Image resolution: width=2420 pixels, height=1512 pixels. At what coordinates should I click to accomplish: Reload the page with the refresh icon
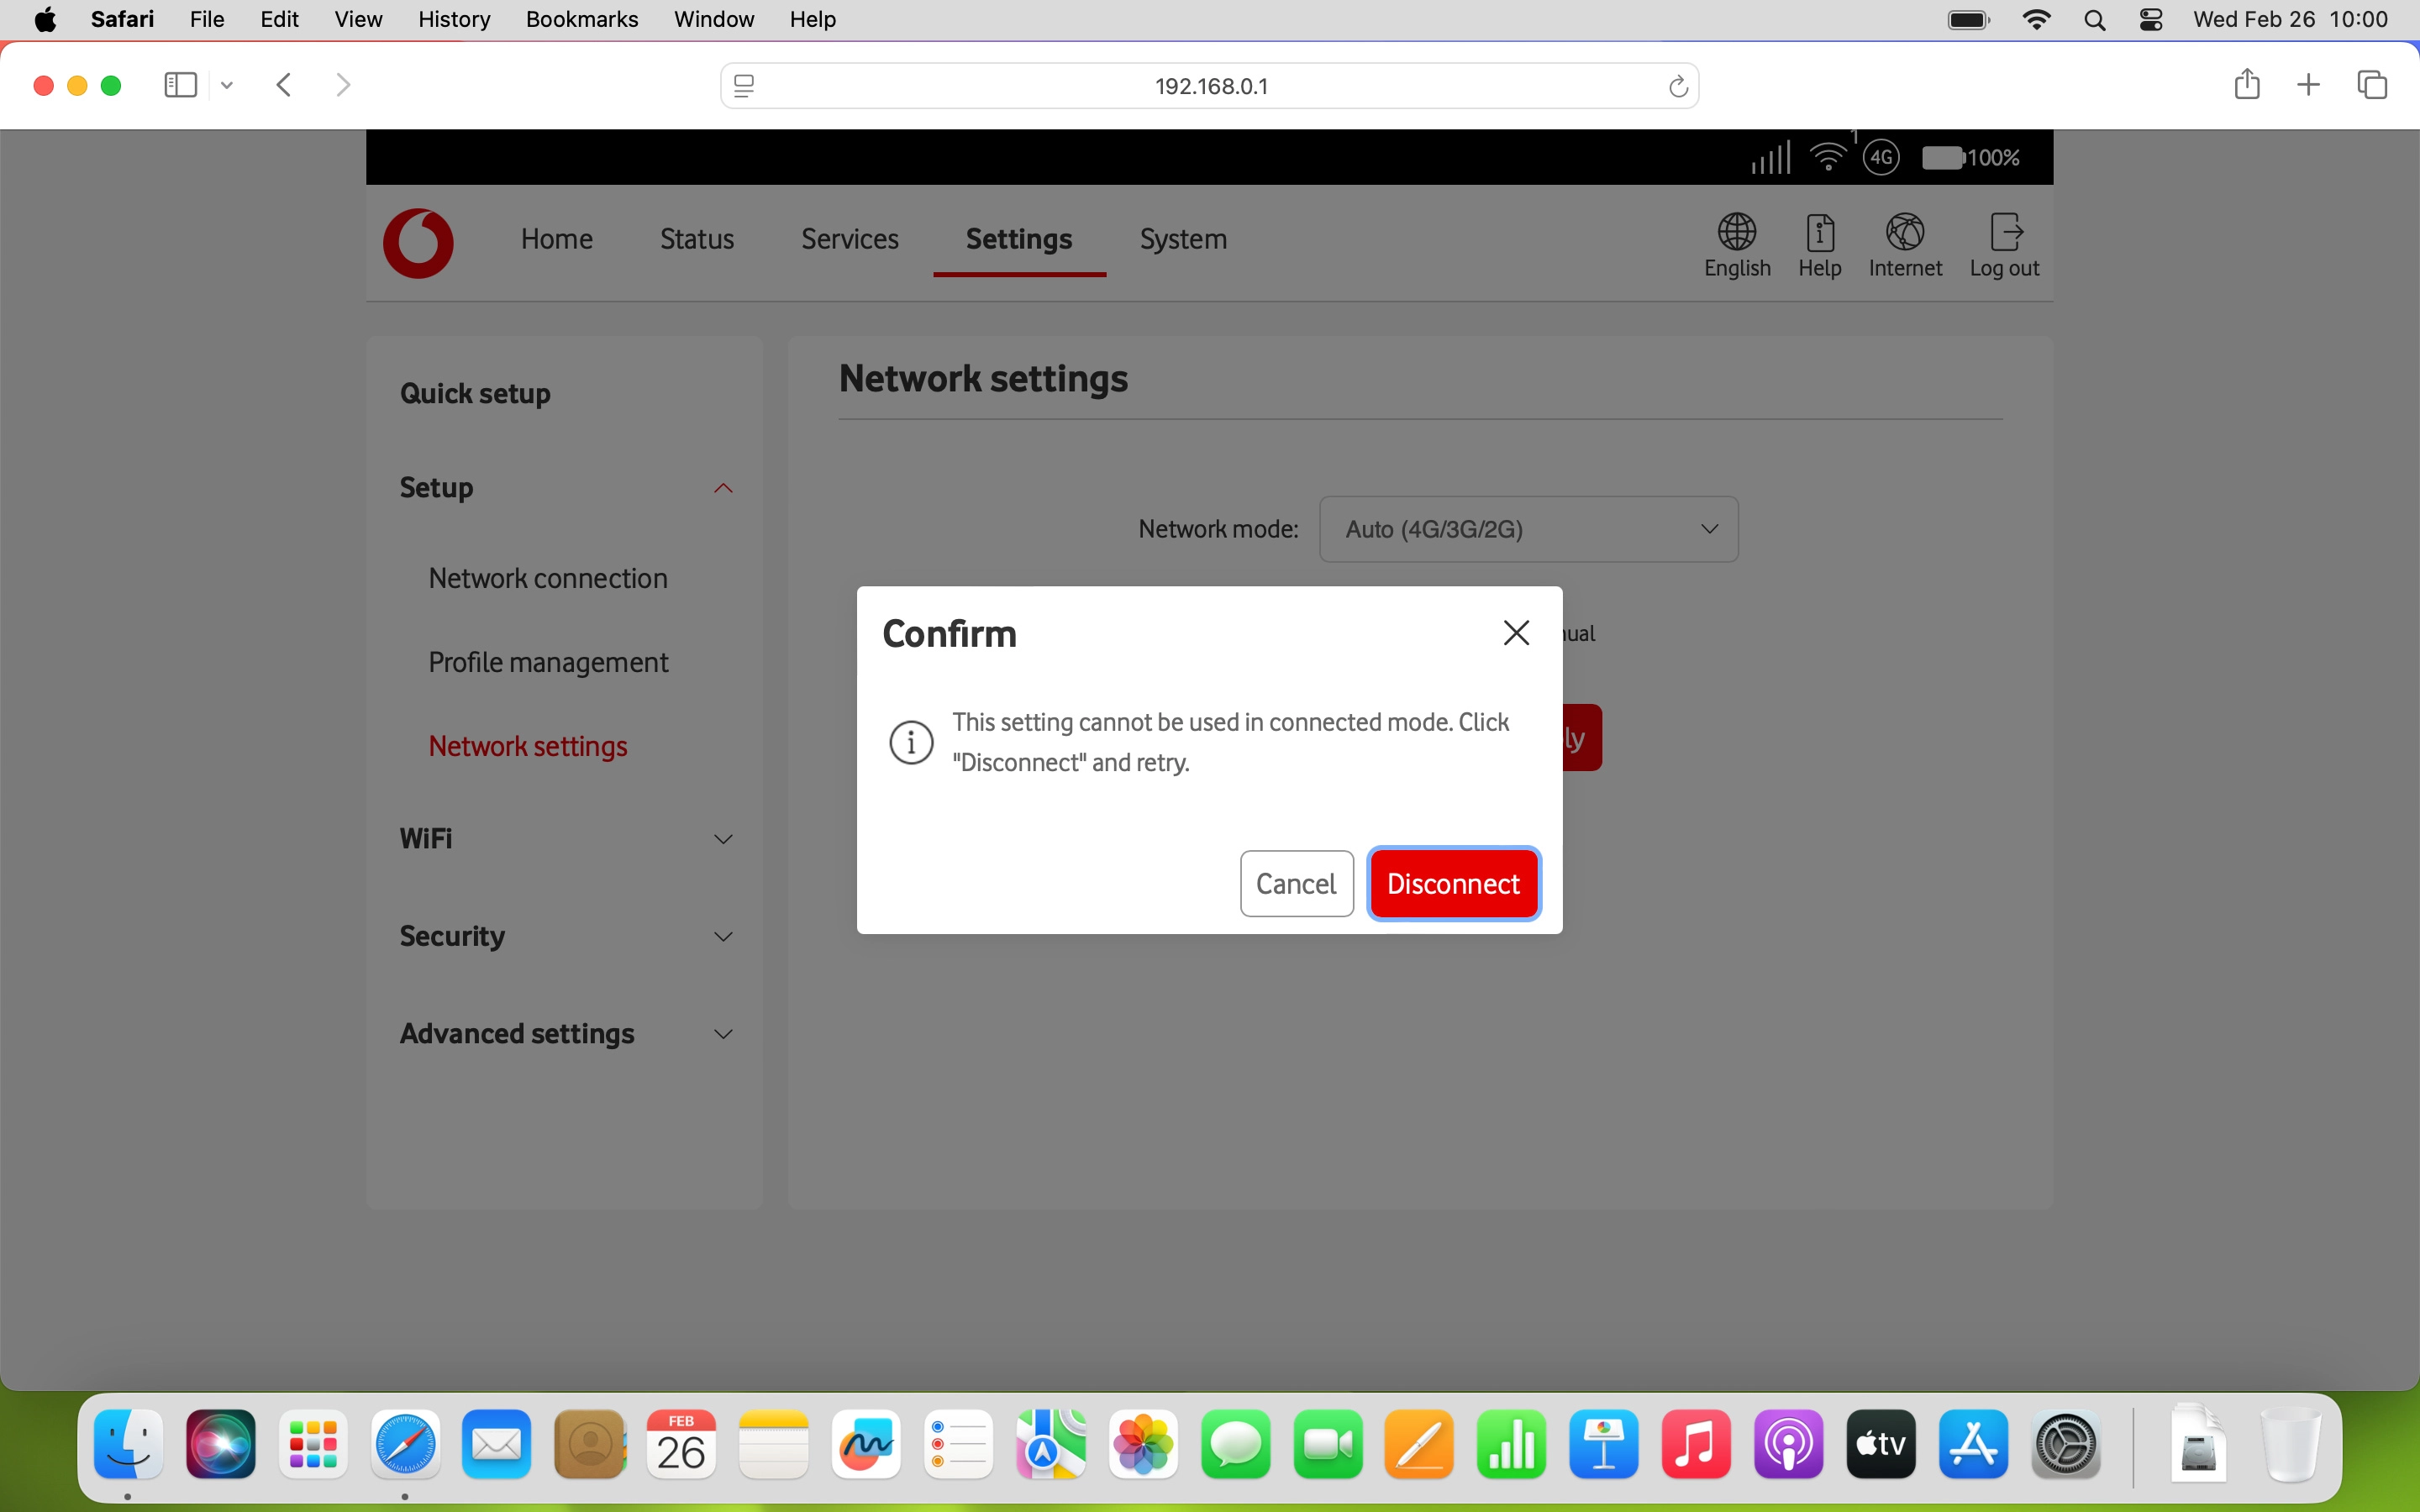tap(1678, 85)
